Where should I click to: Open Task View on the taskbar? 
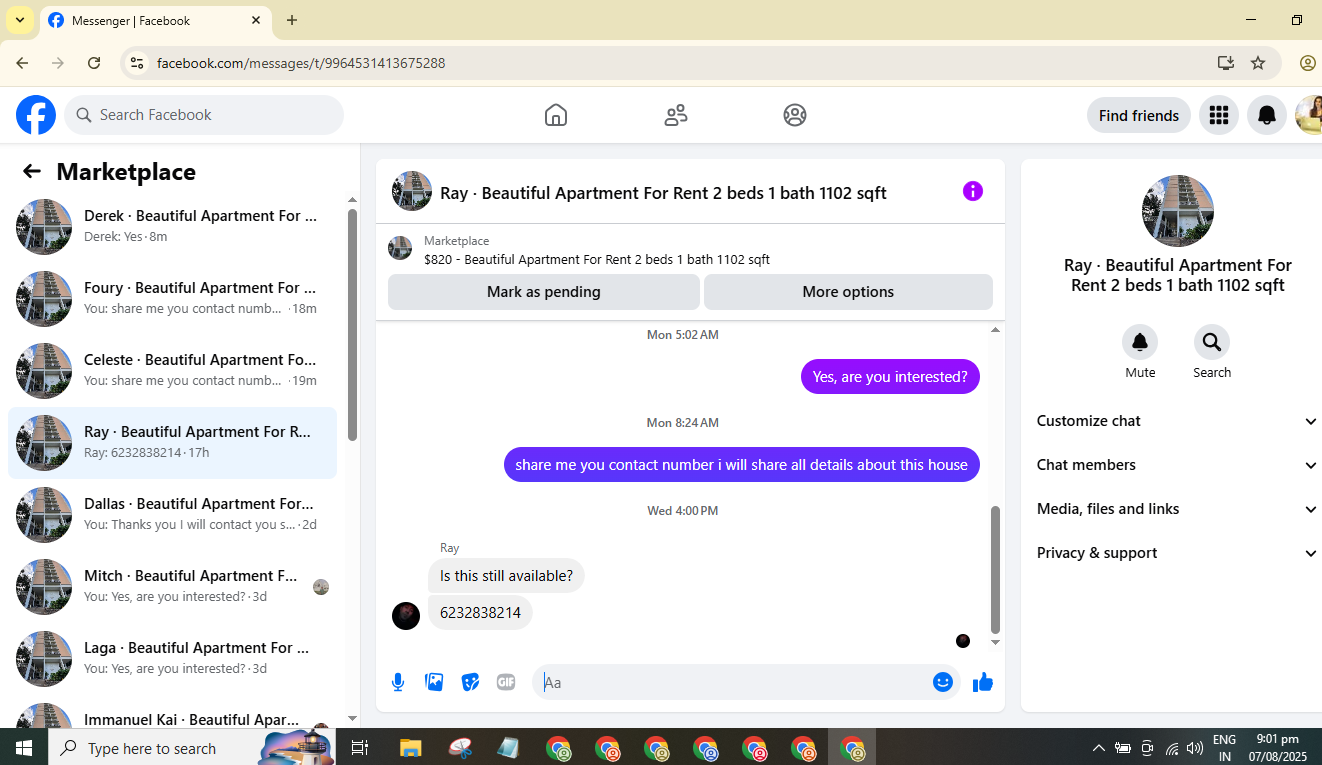tap(360, 748)
